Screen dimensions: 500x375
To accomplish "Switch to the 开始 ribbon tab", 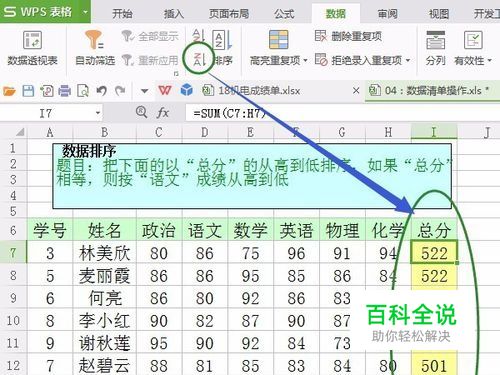I will (122, 14).
